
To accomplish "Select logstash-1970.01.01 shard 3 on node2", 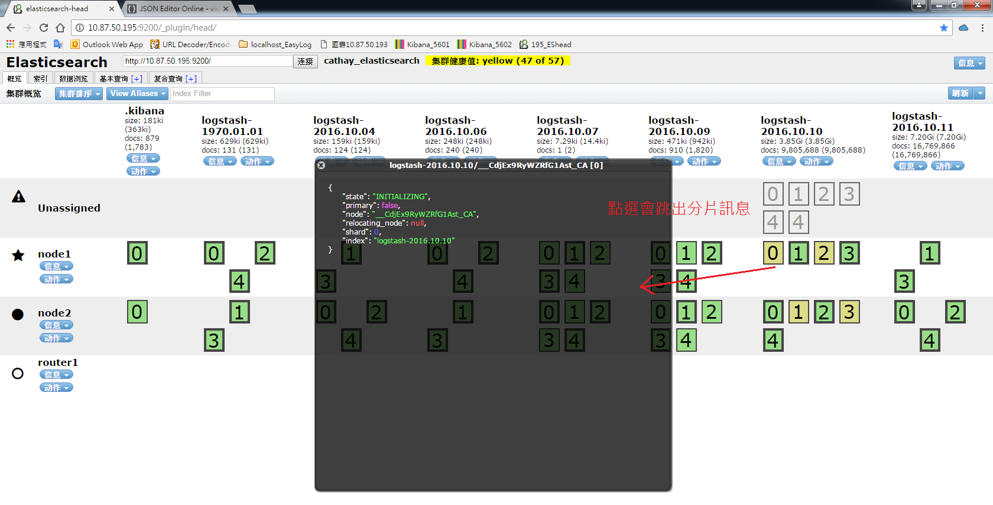I will pos(213,340).
